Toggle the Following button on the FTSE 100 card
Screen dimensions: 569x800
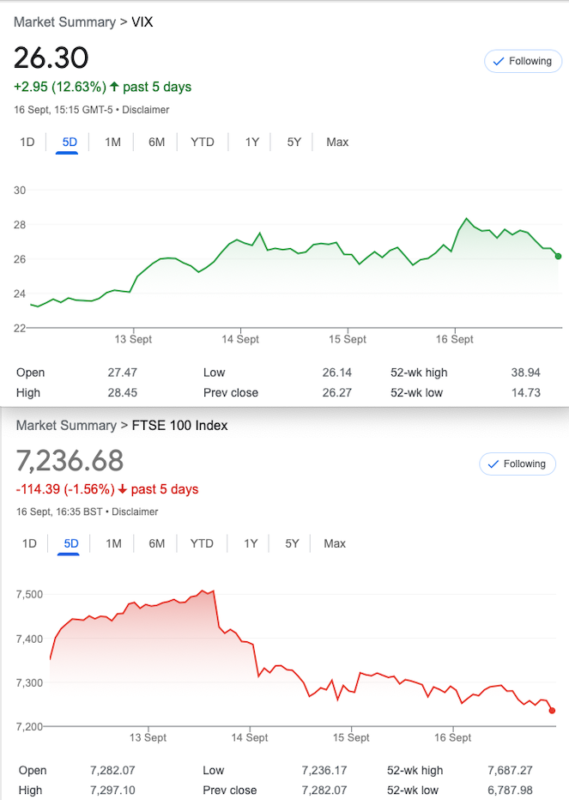[517, 464]
